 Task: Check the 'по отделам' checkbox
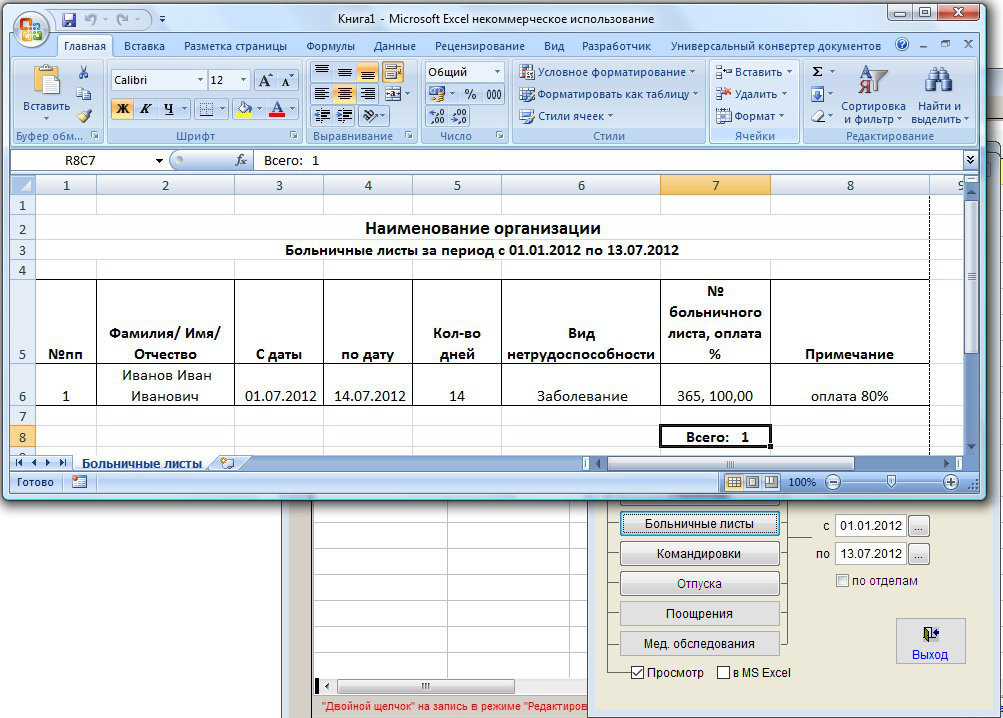coord(842,581)
